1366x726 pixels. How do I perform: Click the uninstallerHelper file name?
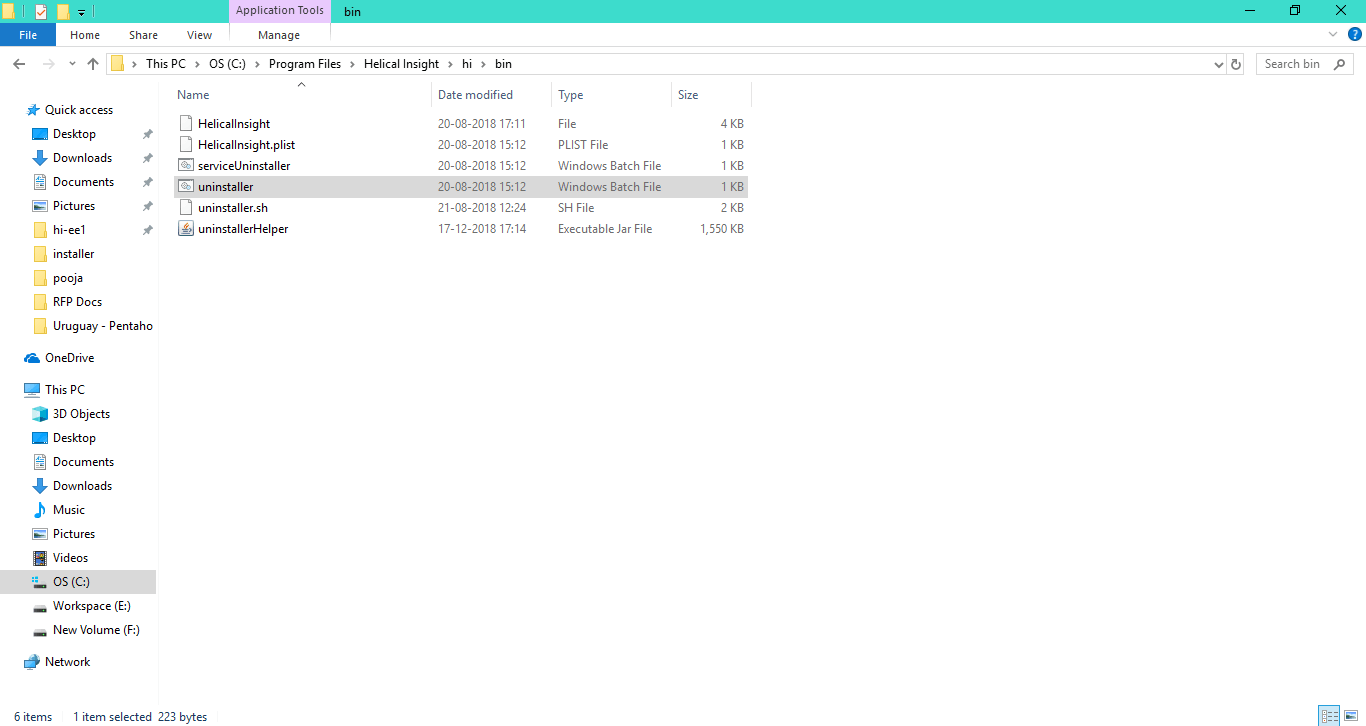tap(243, 229)
